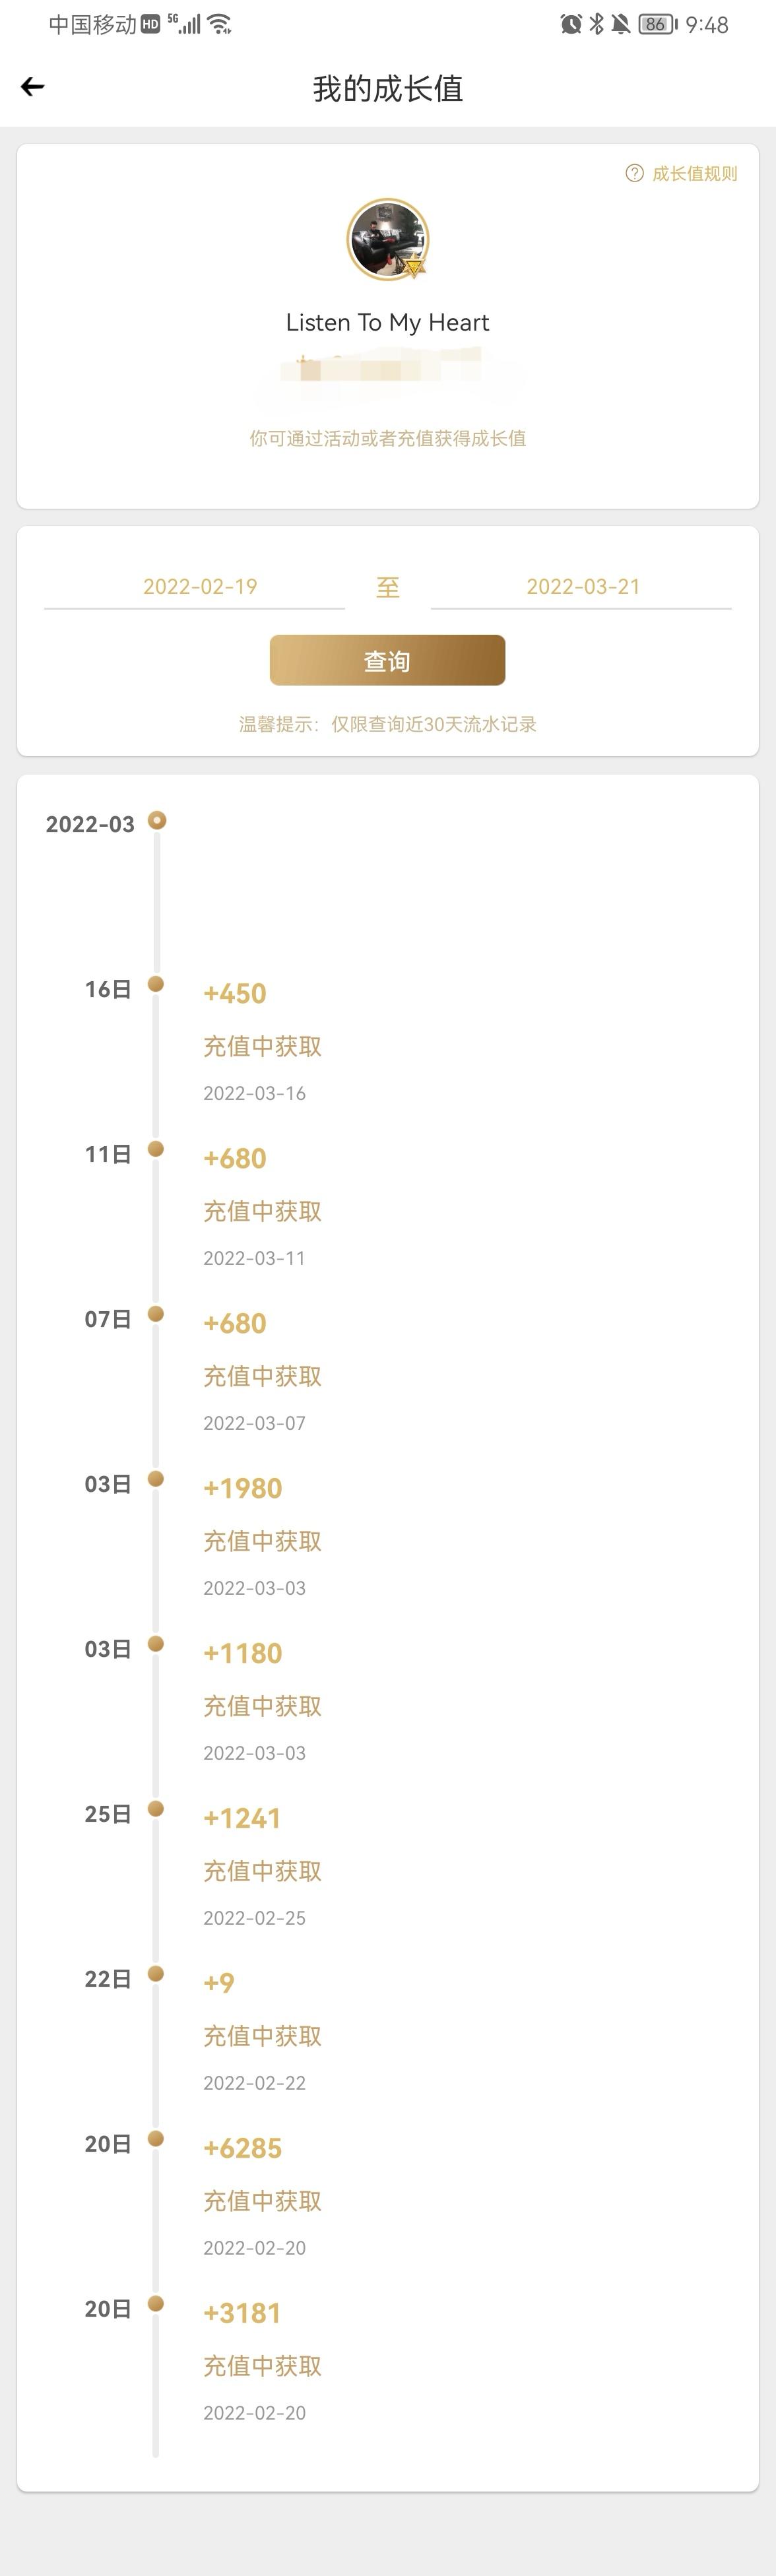Tap the 查询 button

pyautogui.click(x=387, y=660)
